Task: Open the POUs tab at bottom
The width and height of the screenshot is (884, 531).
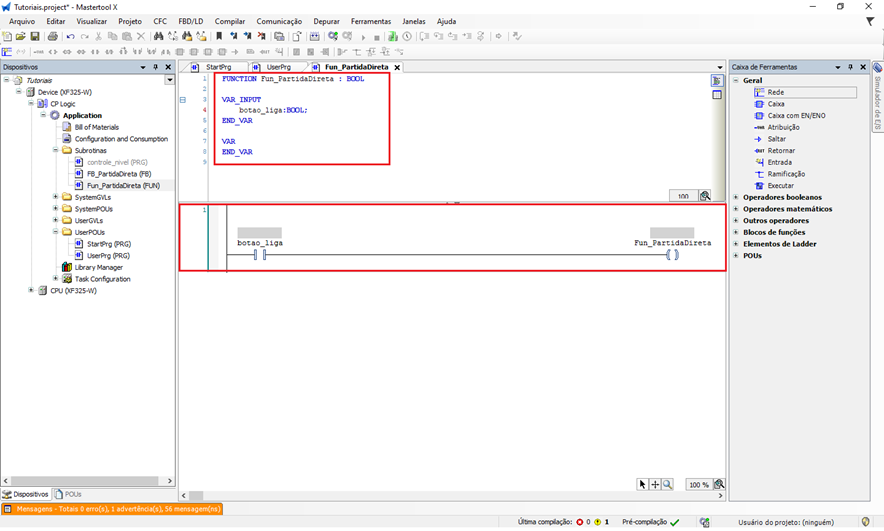Action: point(68,494)
